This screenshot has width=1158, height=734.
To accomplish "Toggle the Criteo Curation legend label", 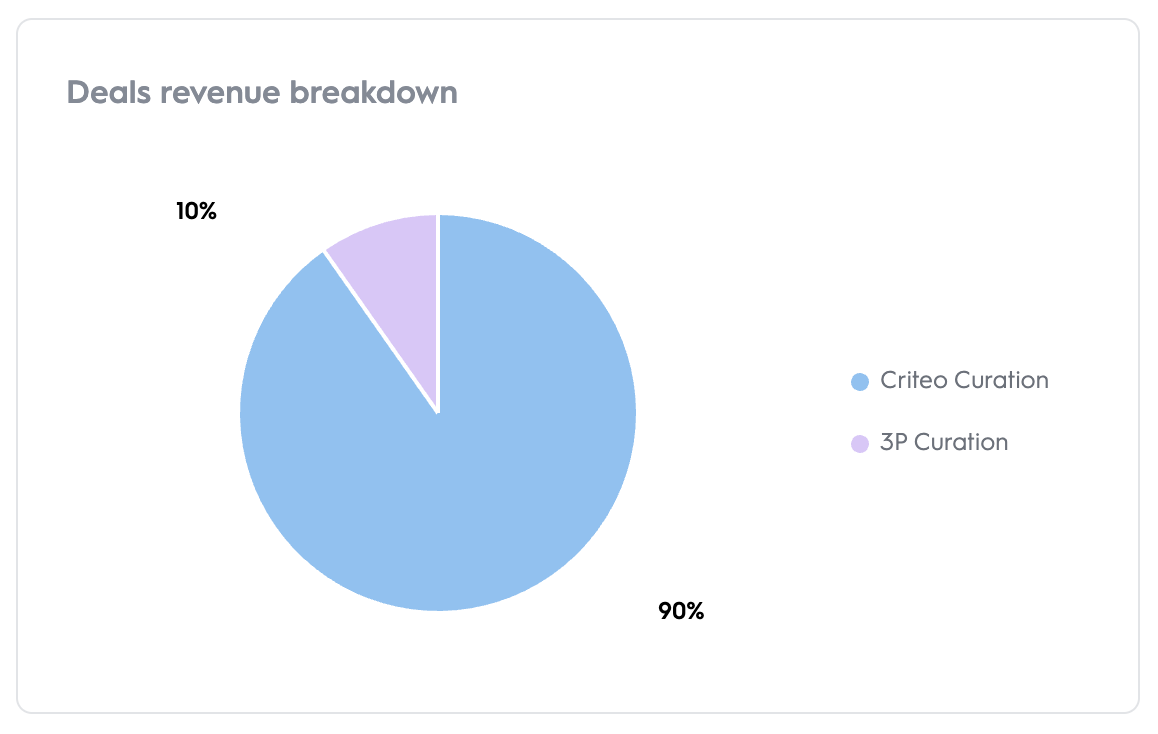I will [964, 381].
